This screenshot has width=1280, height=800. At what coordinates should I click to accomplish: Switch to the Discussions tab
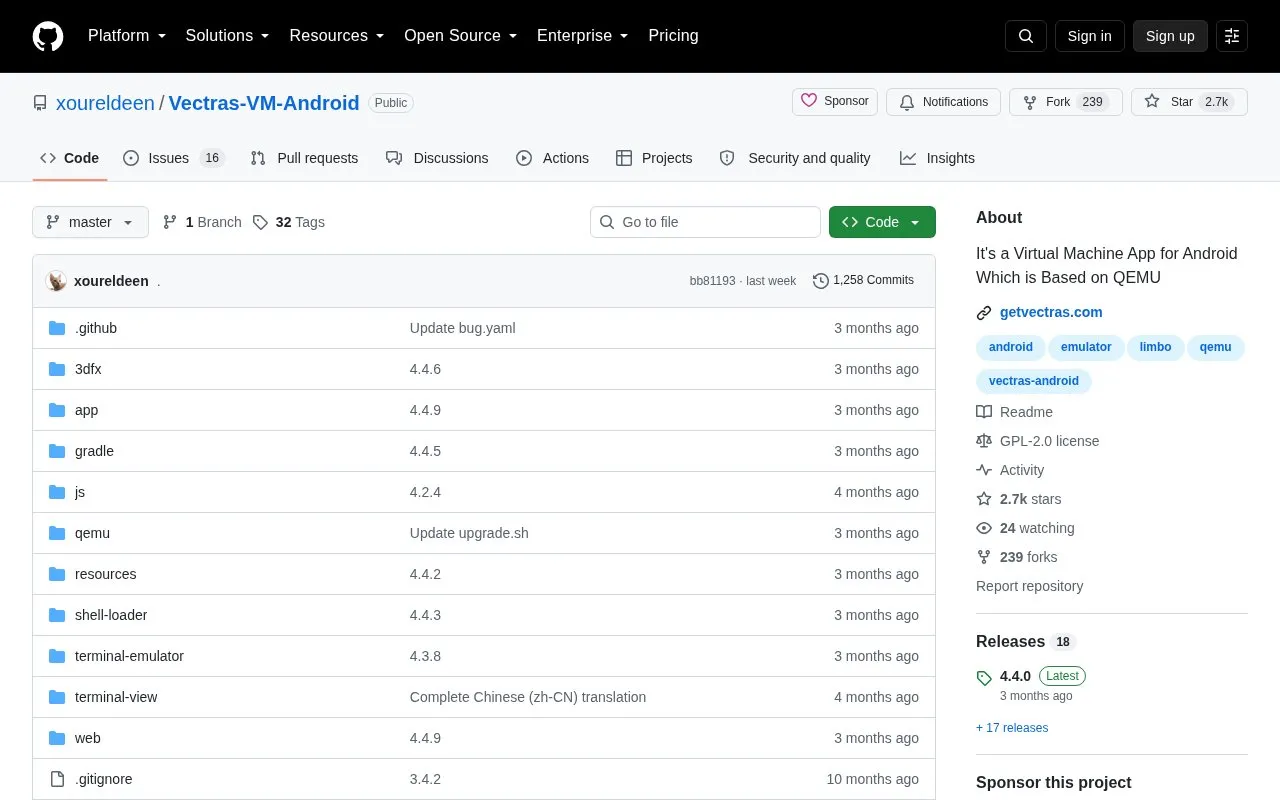(437, 158)
